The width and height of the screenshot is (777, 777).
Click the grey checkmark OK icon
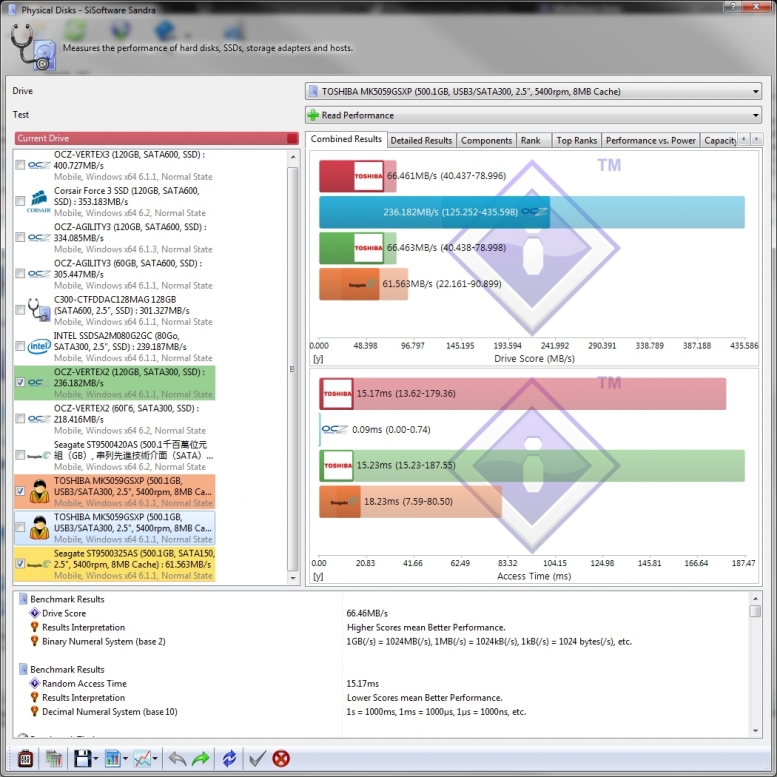(257, 759)
